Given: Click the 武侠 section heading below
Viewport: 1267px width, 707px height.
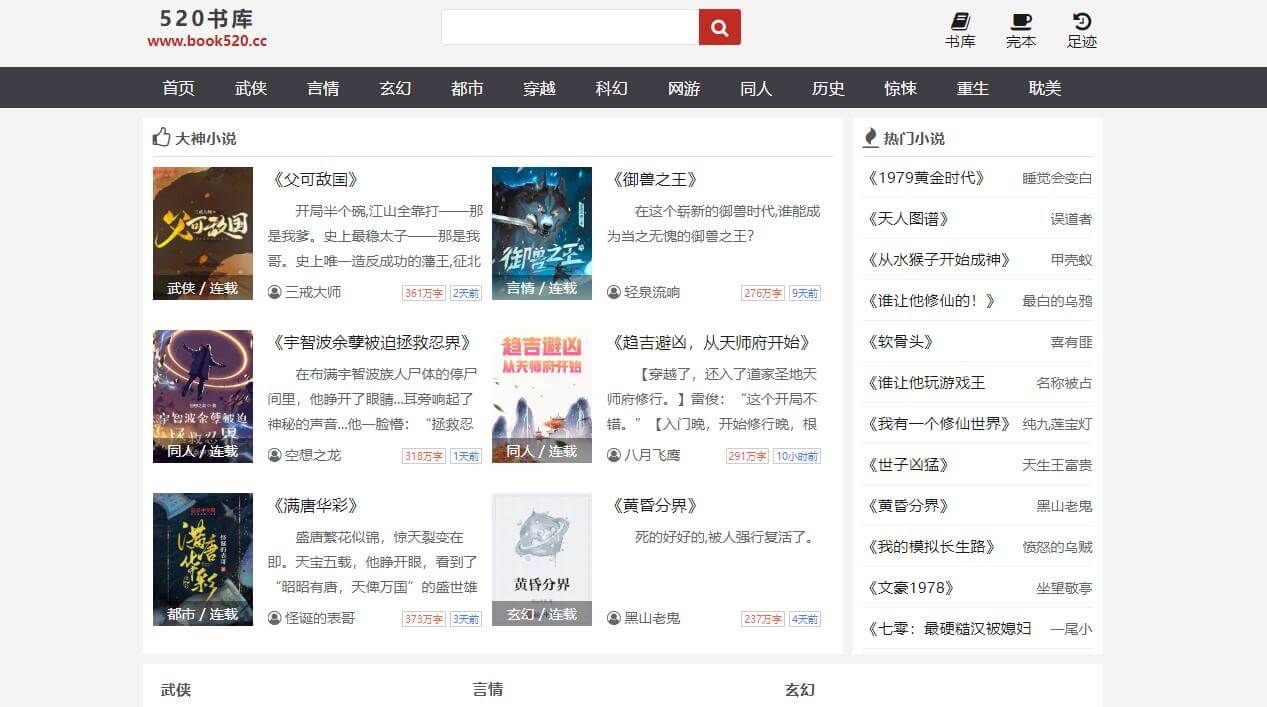Looking at the screenshot, I should (x=176, y=689).
